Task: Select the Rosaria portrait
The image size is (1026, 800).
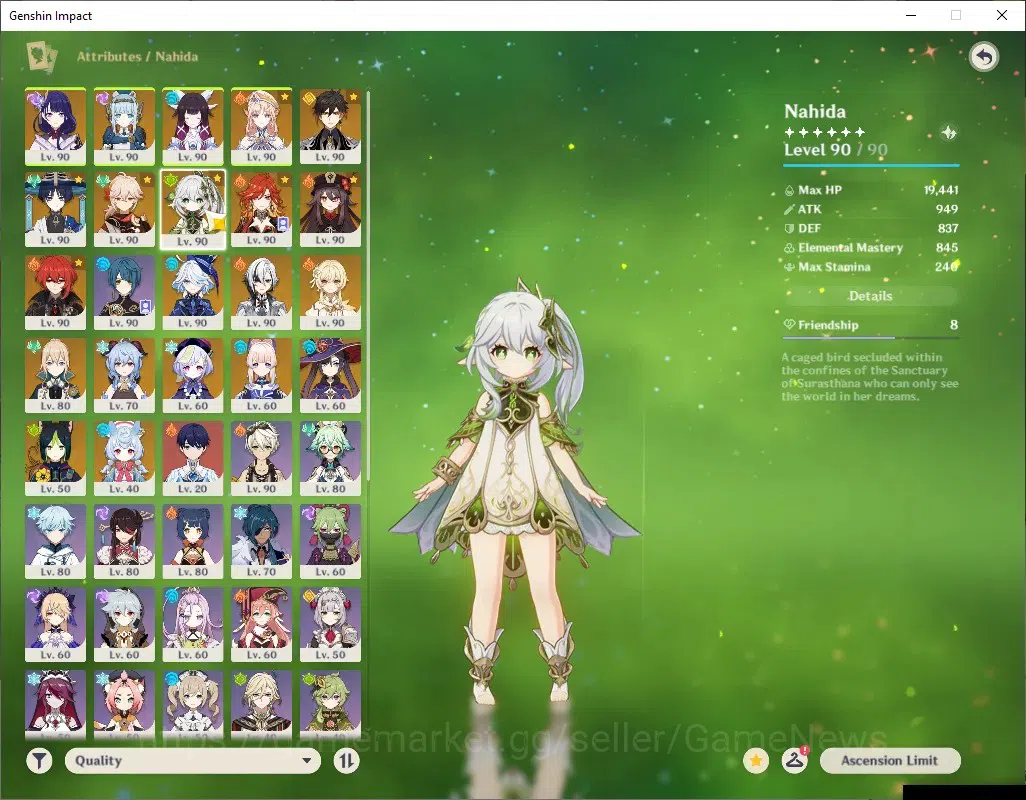Action: pos(56,705)
